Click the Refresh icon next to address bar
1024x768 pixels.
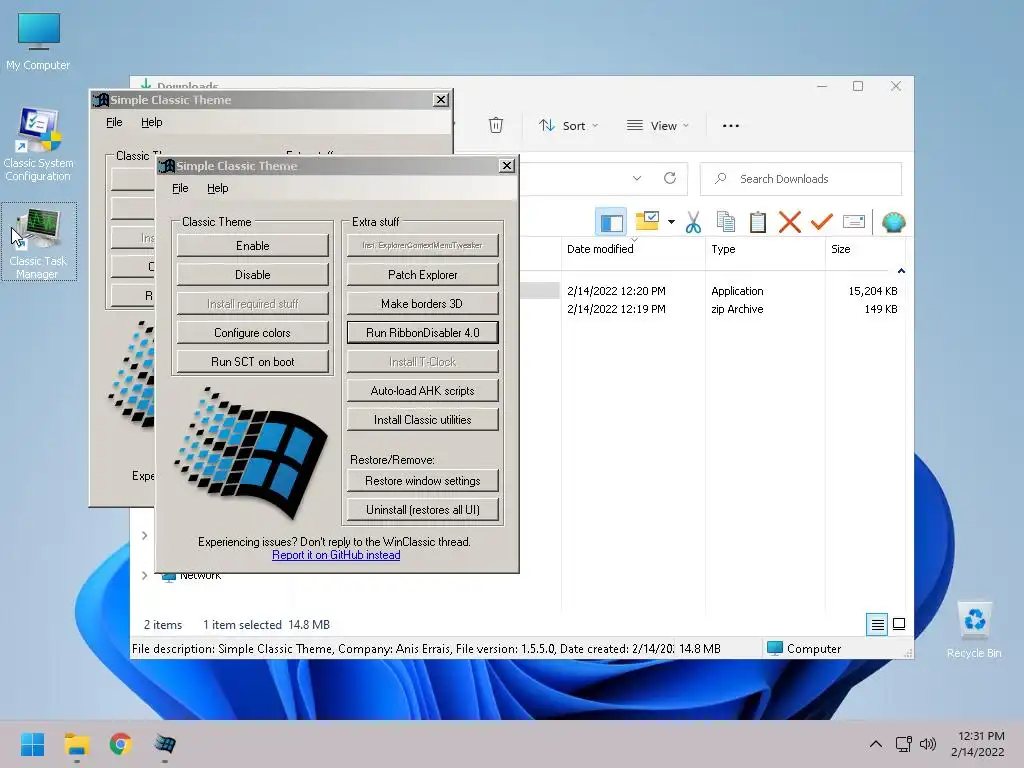669,178
